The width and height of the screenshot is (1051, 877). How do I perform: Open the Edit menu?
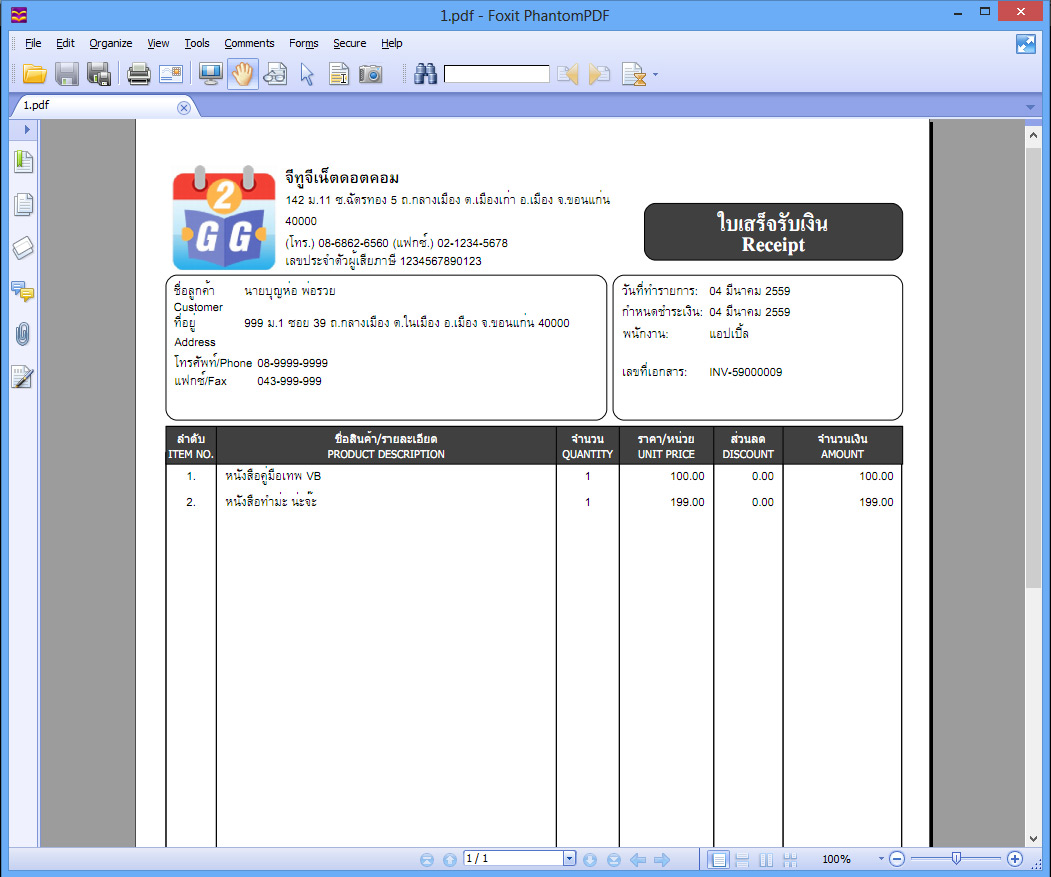[65, 43]
